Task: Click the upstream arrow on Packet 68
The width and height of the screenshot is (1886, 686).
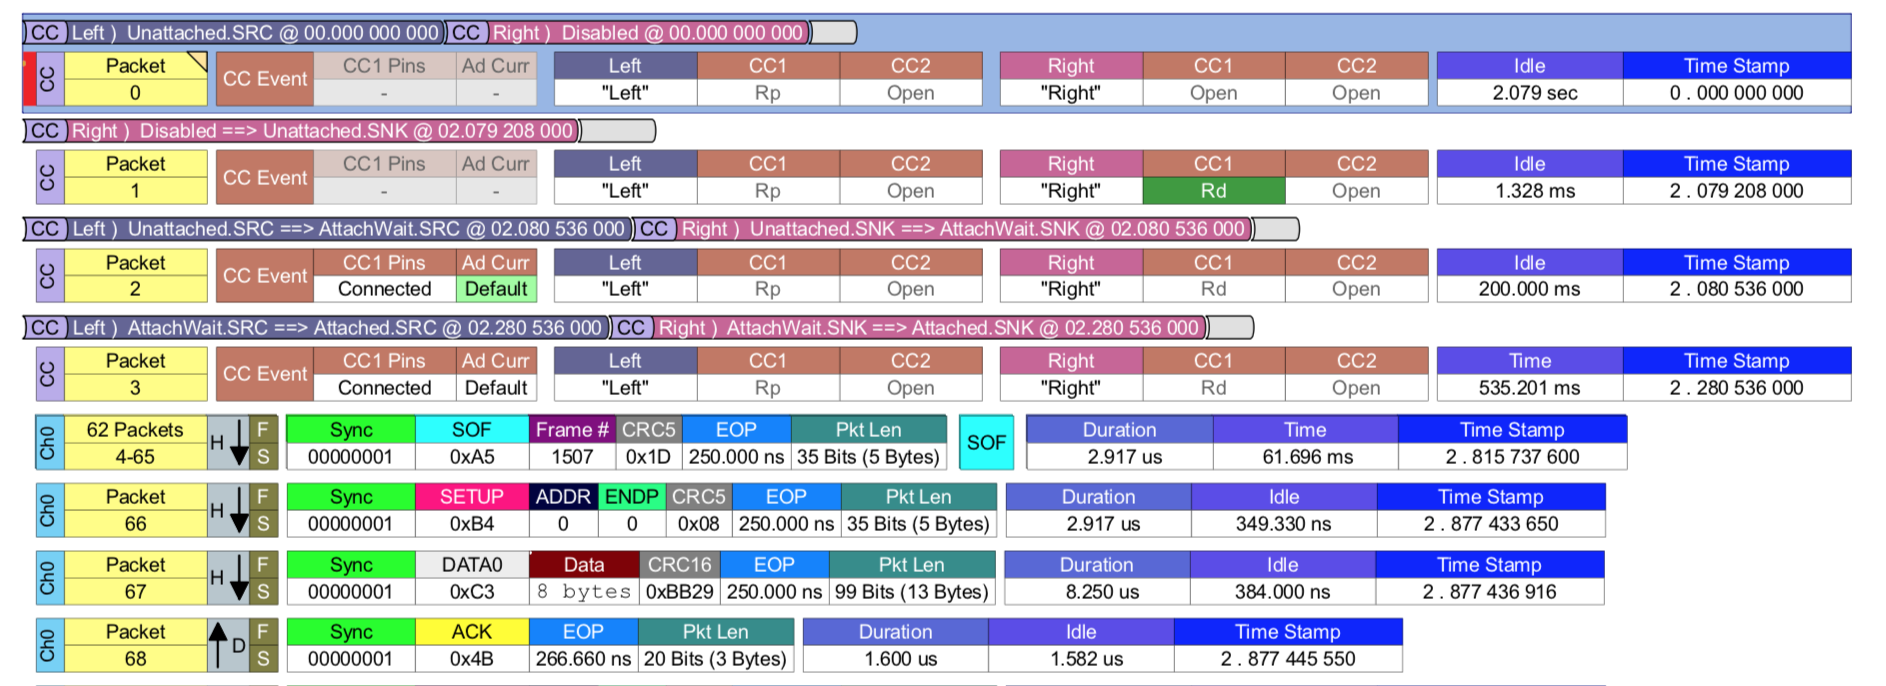Action: click(x=218, y=645)
